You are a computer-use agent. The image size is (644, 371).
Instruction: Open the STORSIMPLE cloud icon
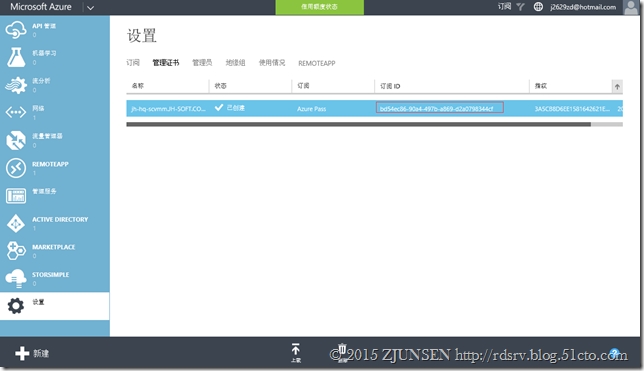click(16, 278)
